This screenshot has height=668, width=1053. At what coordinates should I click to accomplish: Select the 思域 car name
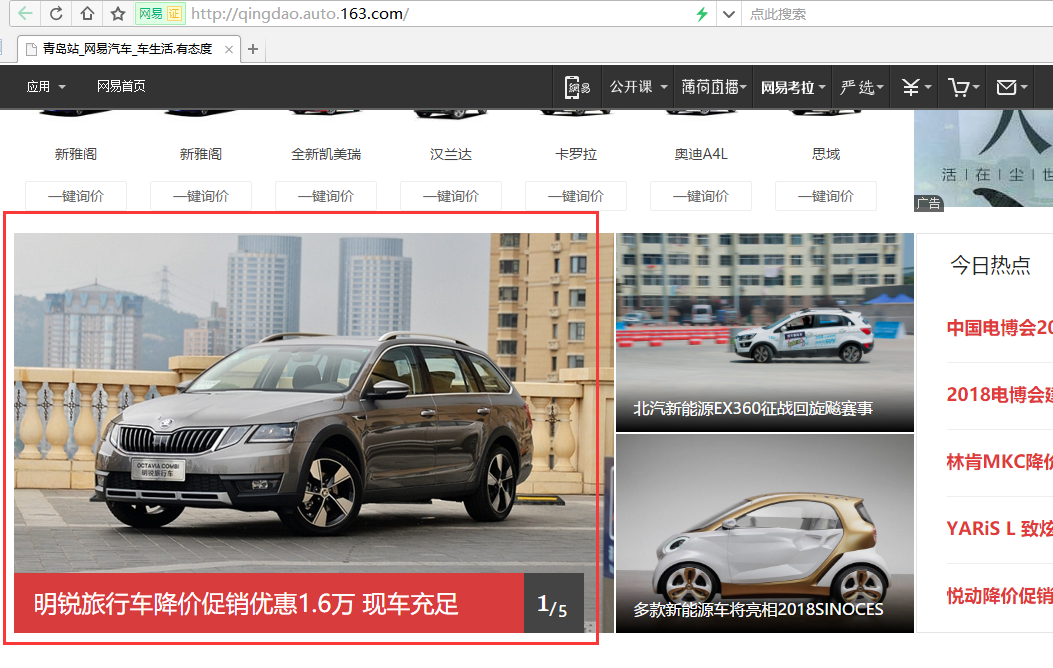point(825,154)
